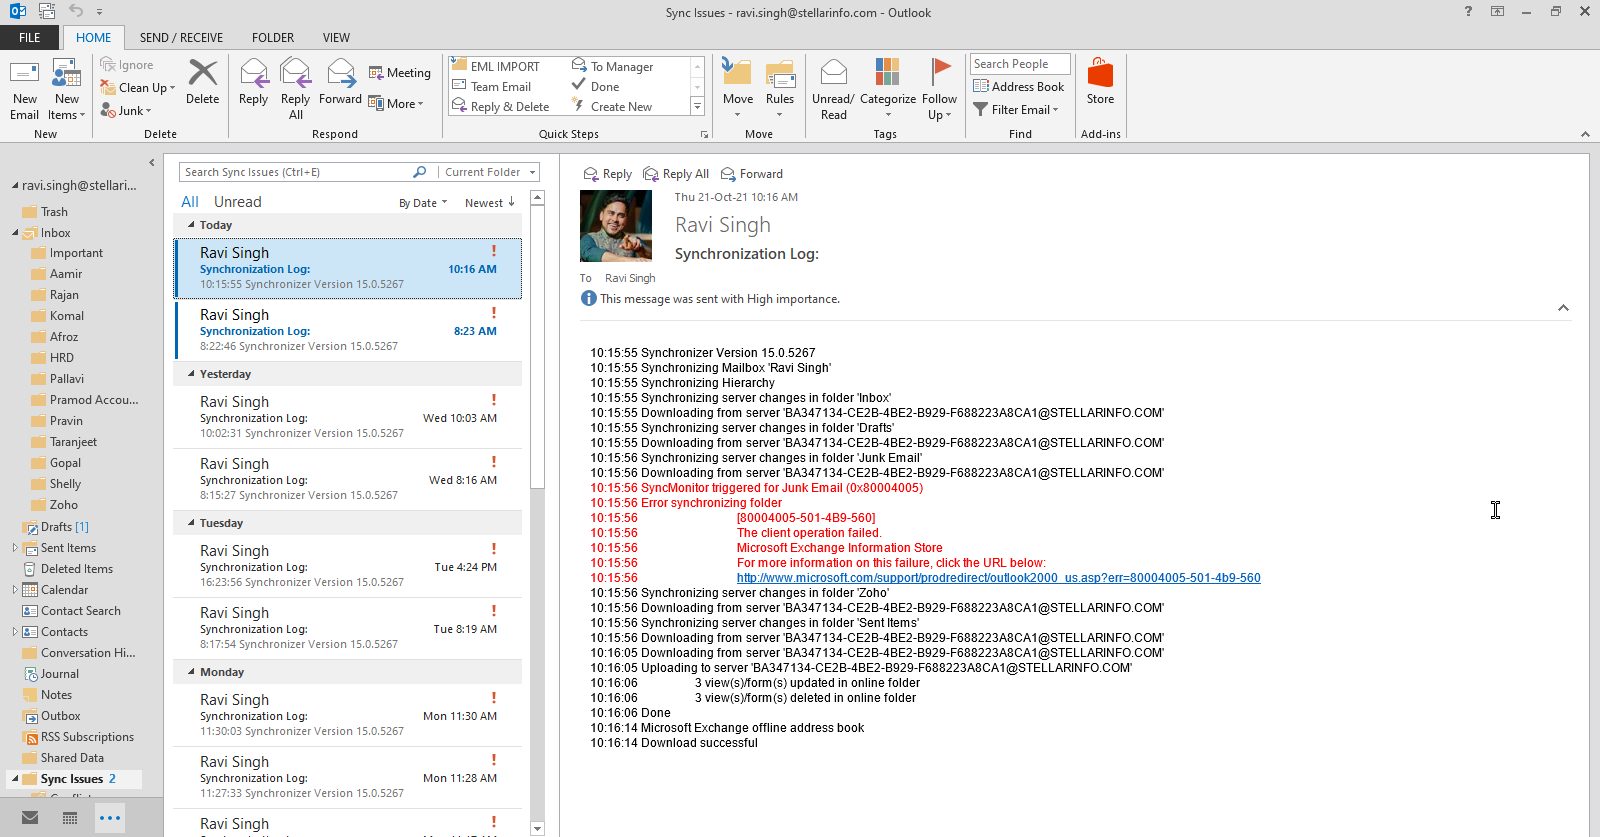
Task: Open Rules menu
Action: click(x=780, y=89)
